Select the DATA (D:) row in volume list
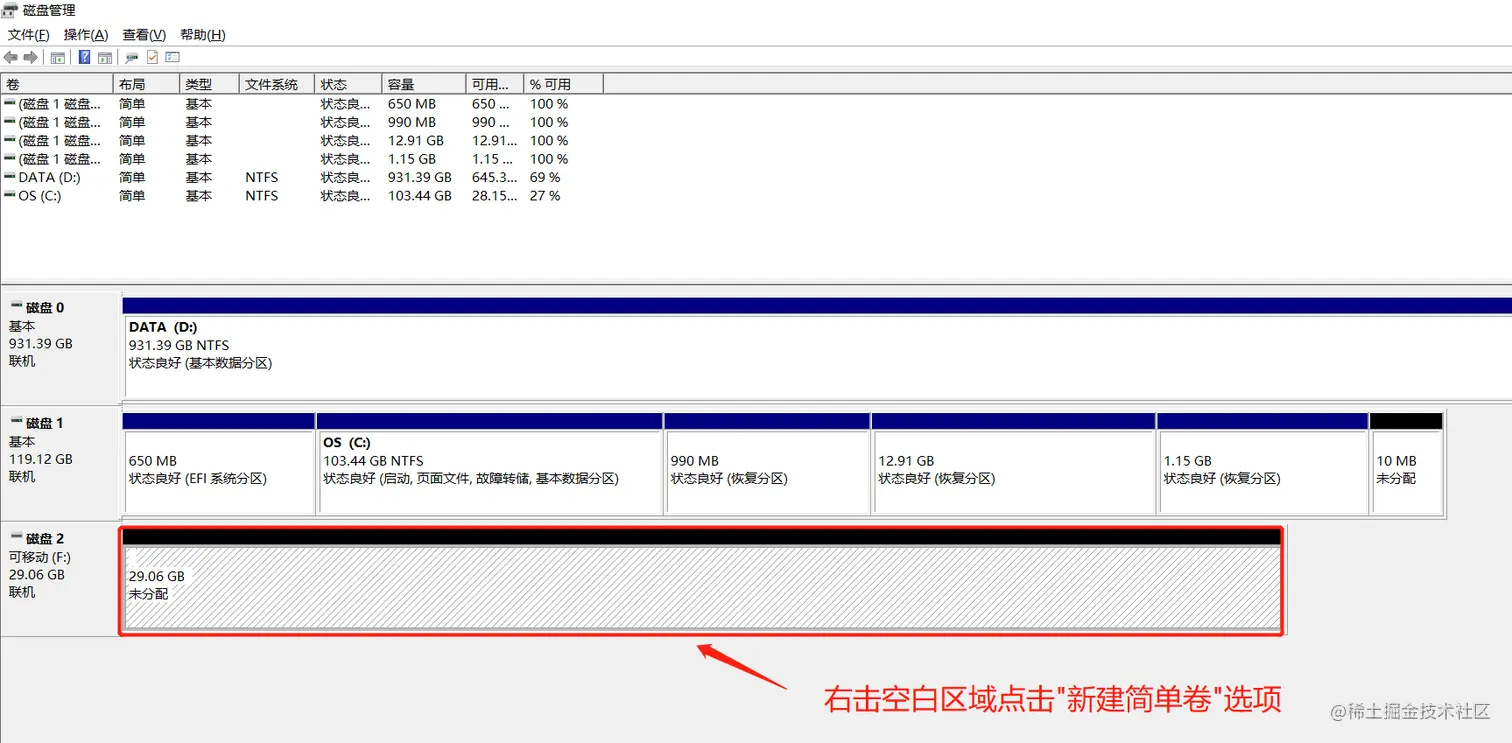 pyautogui.click(x=302, y=177)
